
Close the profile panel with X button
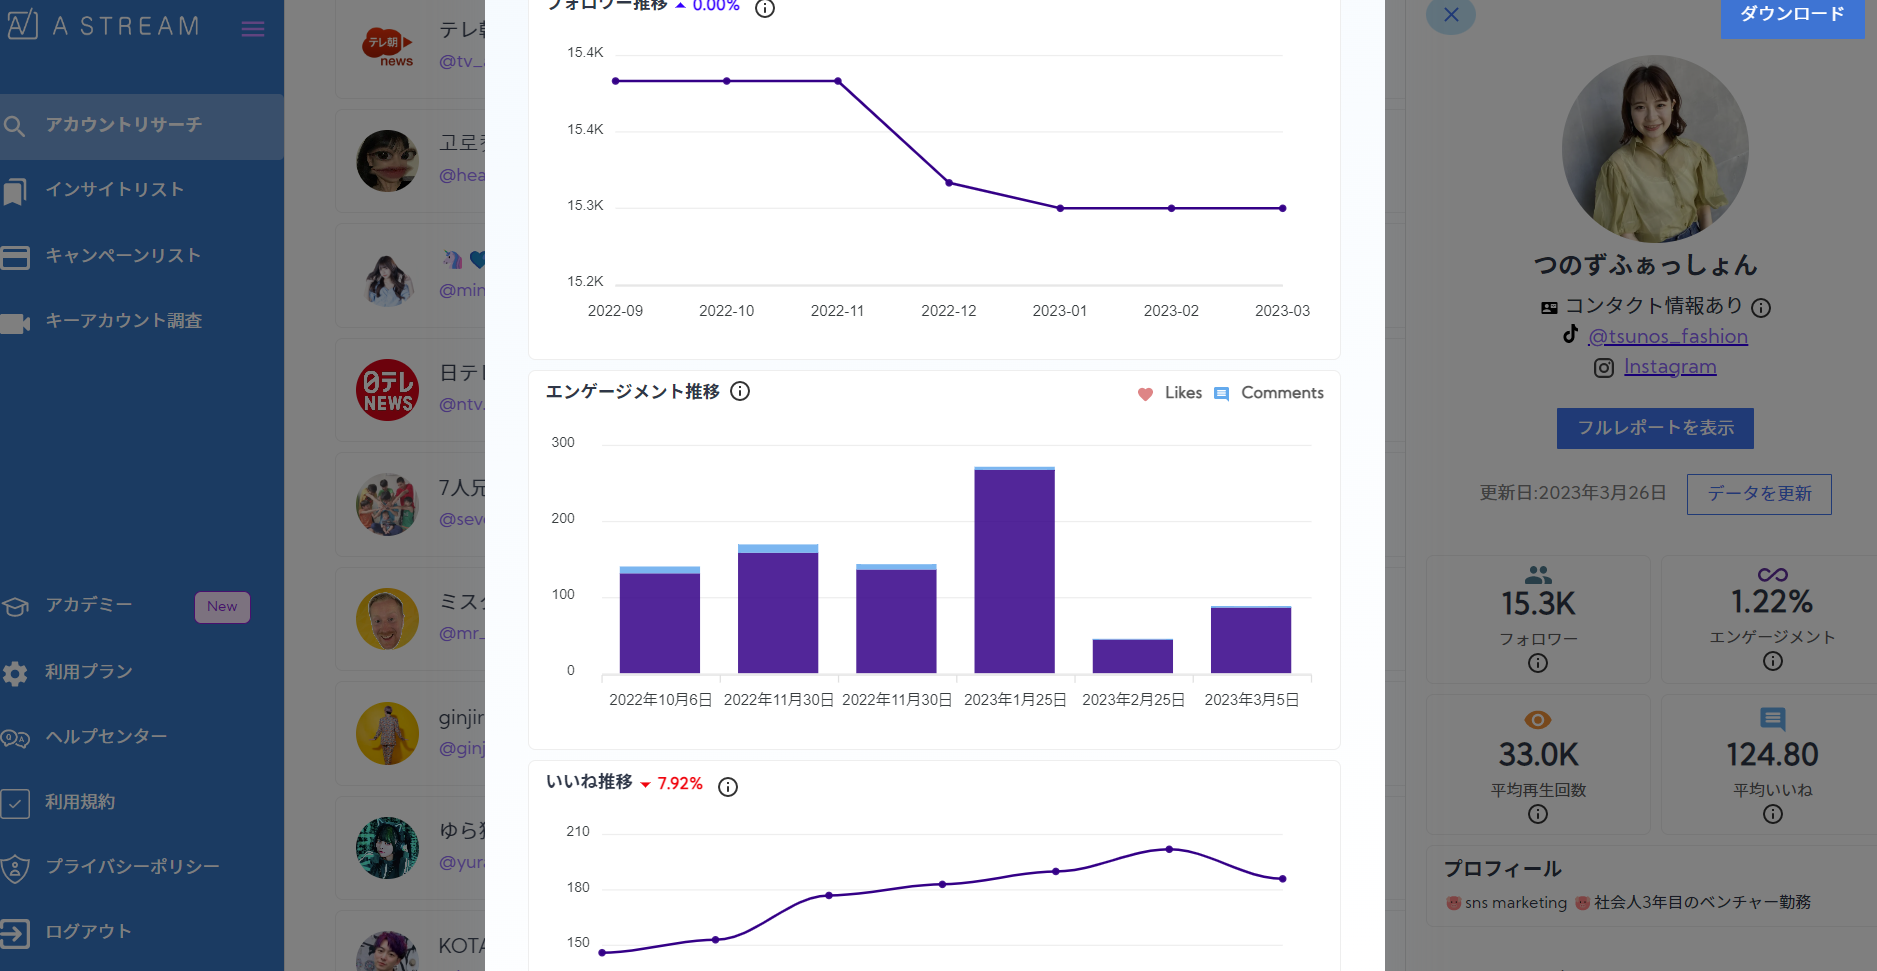coord(1451,15)
